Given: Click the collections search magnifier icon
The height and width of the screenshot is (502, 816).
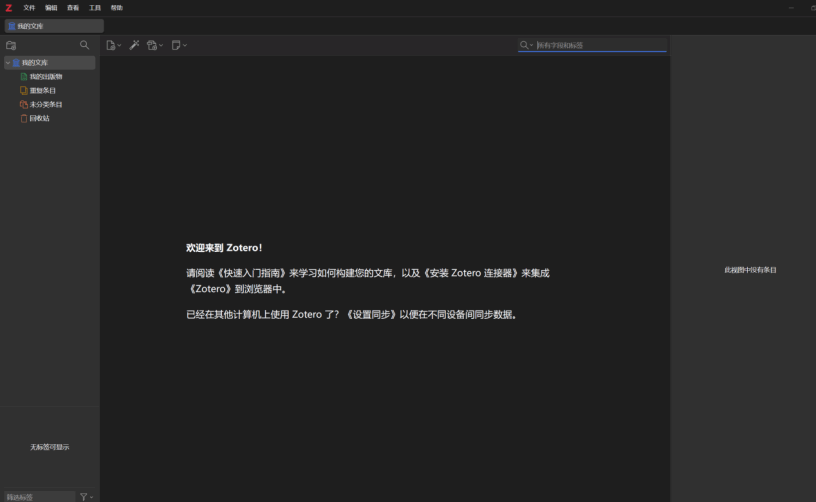Looking at the screenshot, I should tap(84, 45).
